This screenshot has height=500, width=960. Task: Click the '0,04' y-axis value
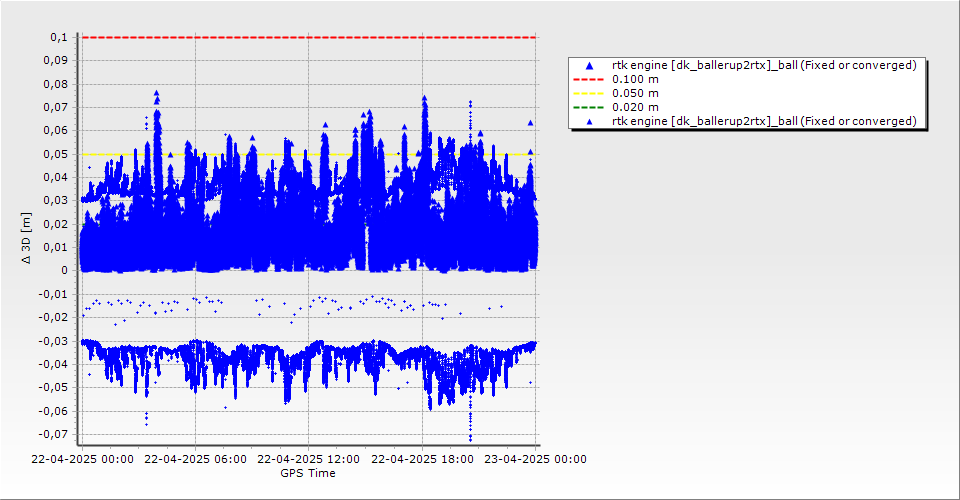(56, 177)
